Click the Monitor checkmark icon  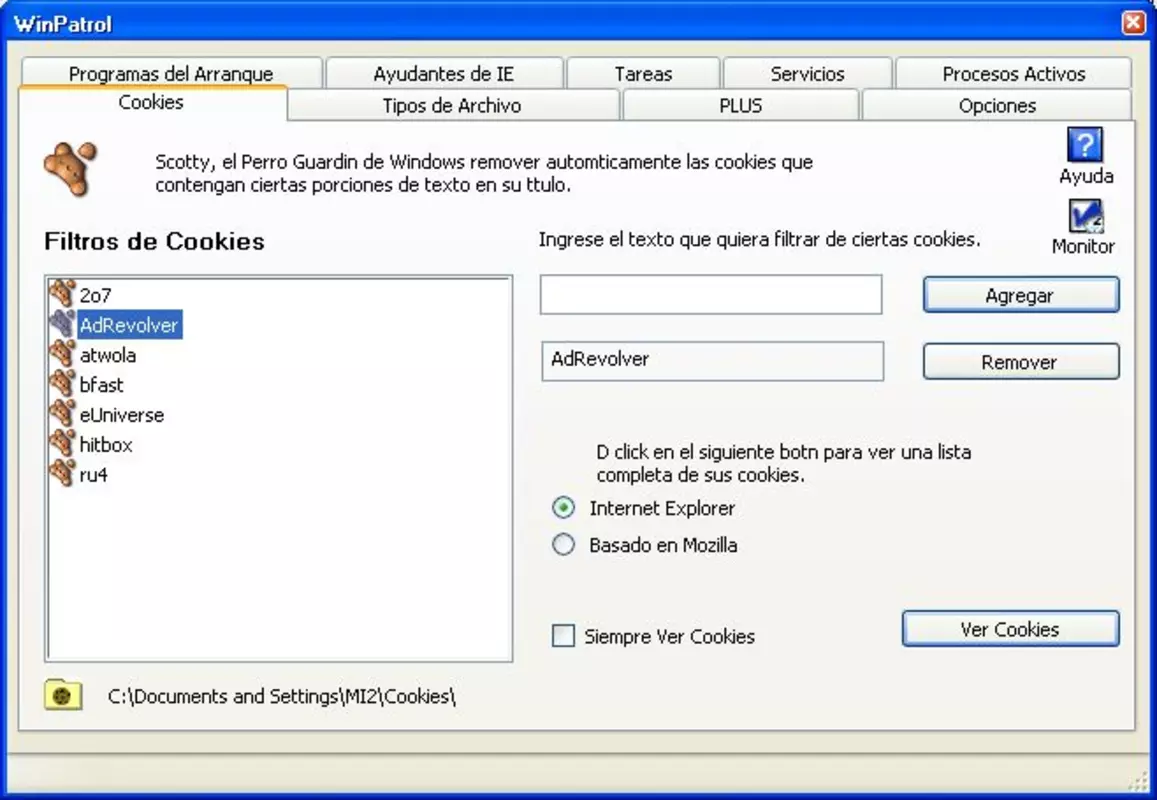(x=1085, y=216)
